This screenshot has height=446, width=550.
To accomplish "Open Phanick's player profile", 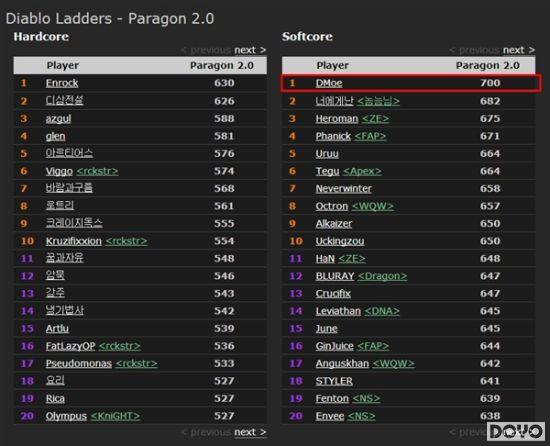I will coord(333,136).
